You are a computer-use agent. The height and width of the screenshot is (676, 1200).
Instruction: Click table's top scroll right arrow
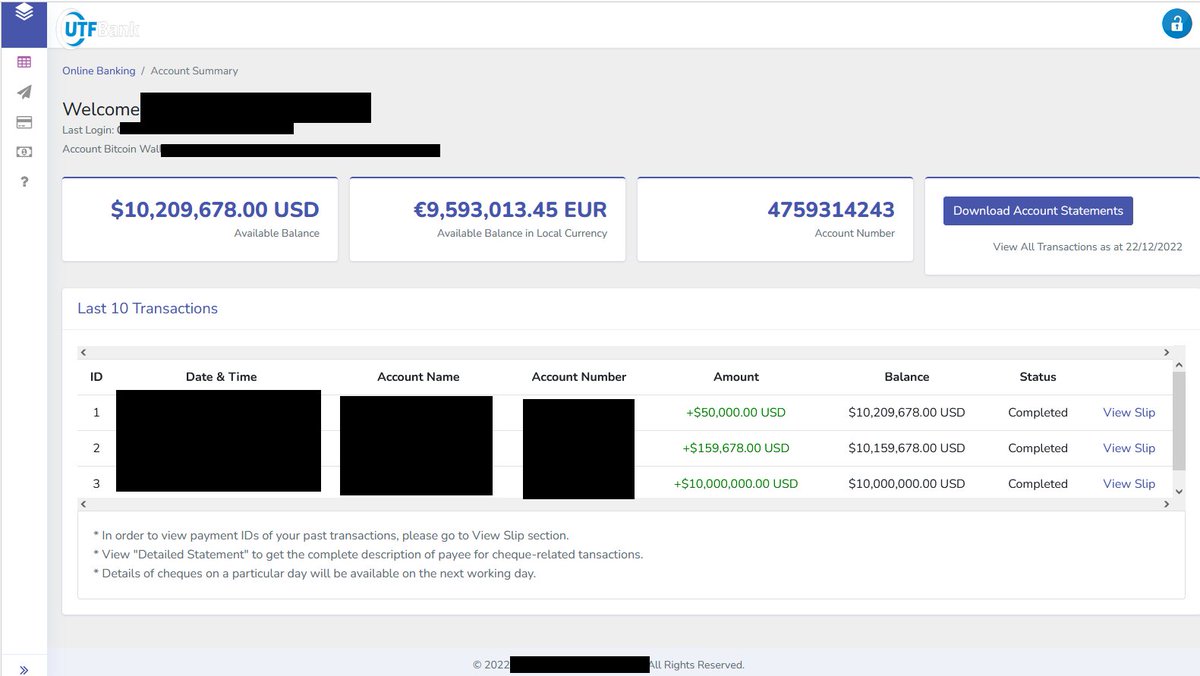[x=1166, y=353]
